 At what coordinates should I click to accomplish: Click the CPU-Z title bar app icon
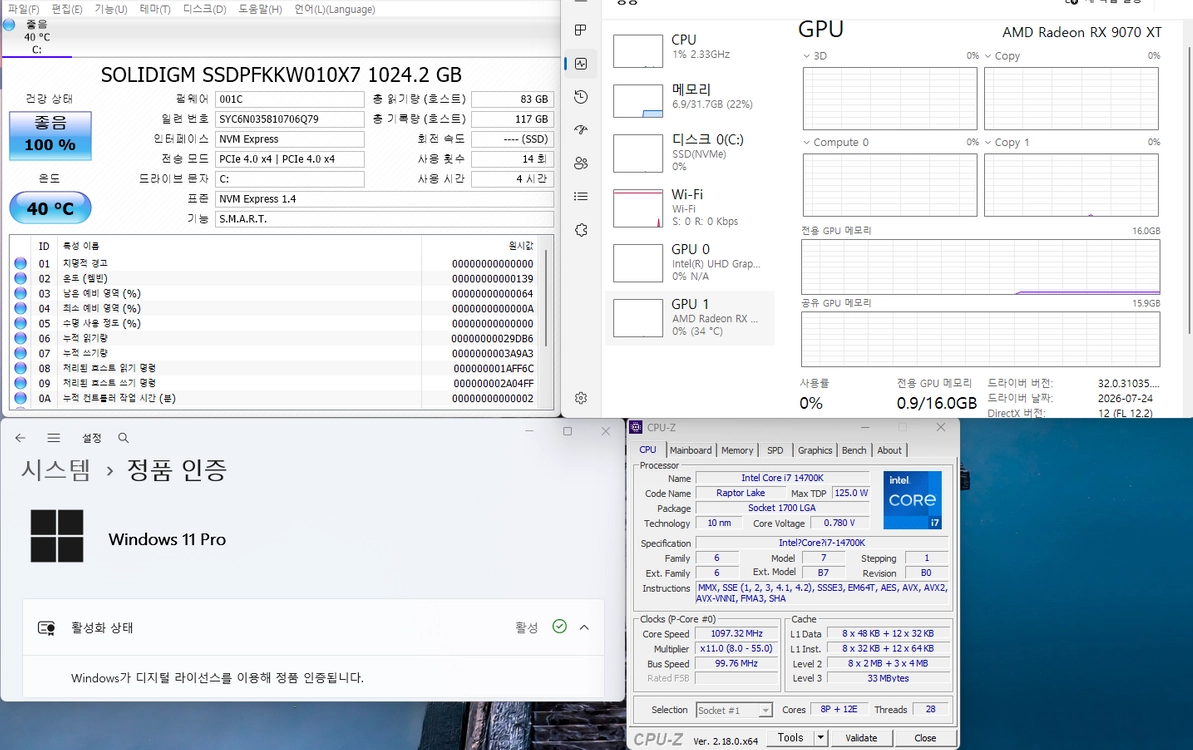(x=637, y=427)
